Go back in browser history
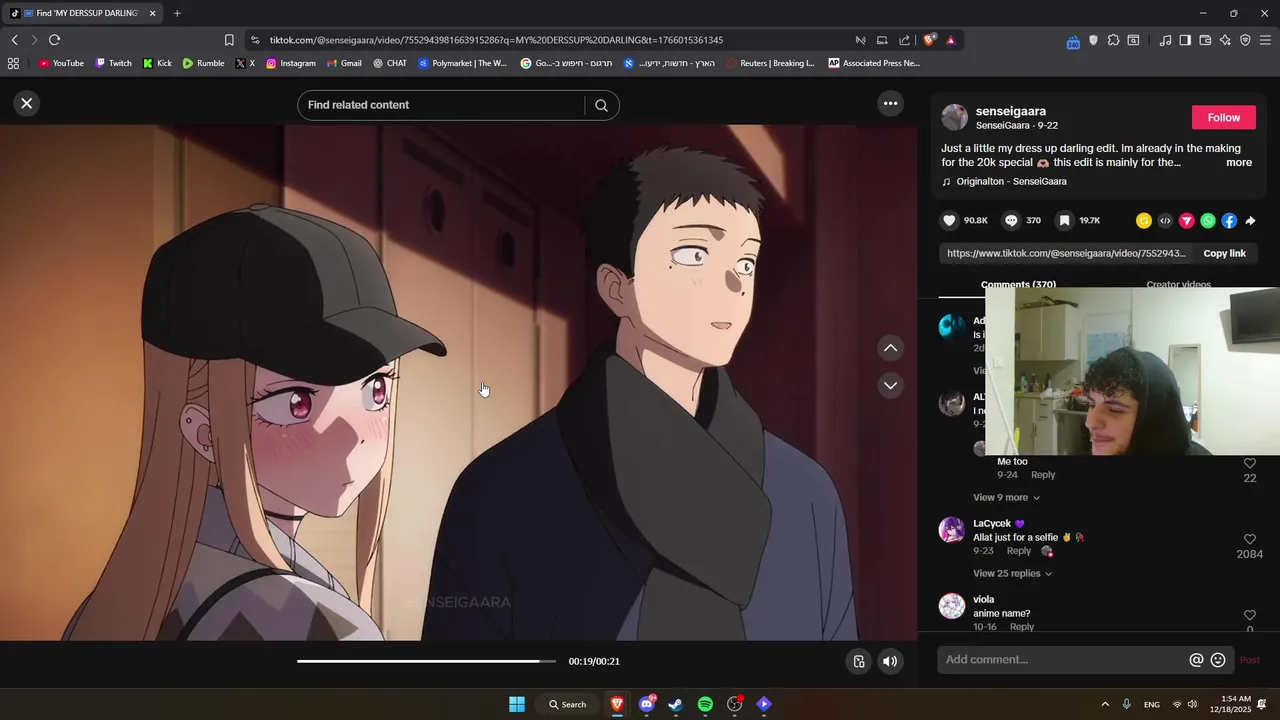The width and height of the screenshot is (1280, 720). pyautogui.click(x=14, y=40)
